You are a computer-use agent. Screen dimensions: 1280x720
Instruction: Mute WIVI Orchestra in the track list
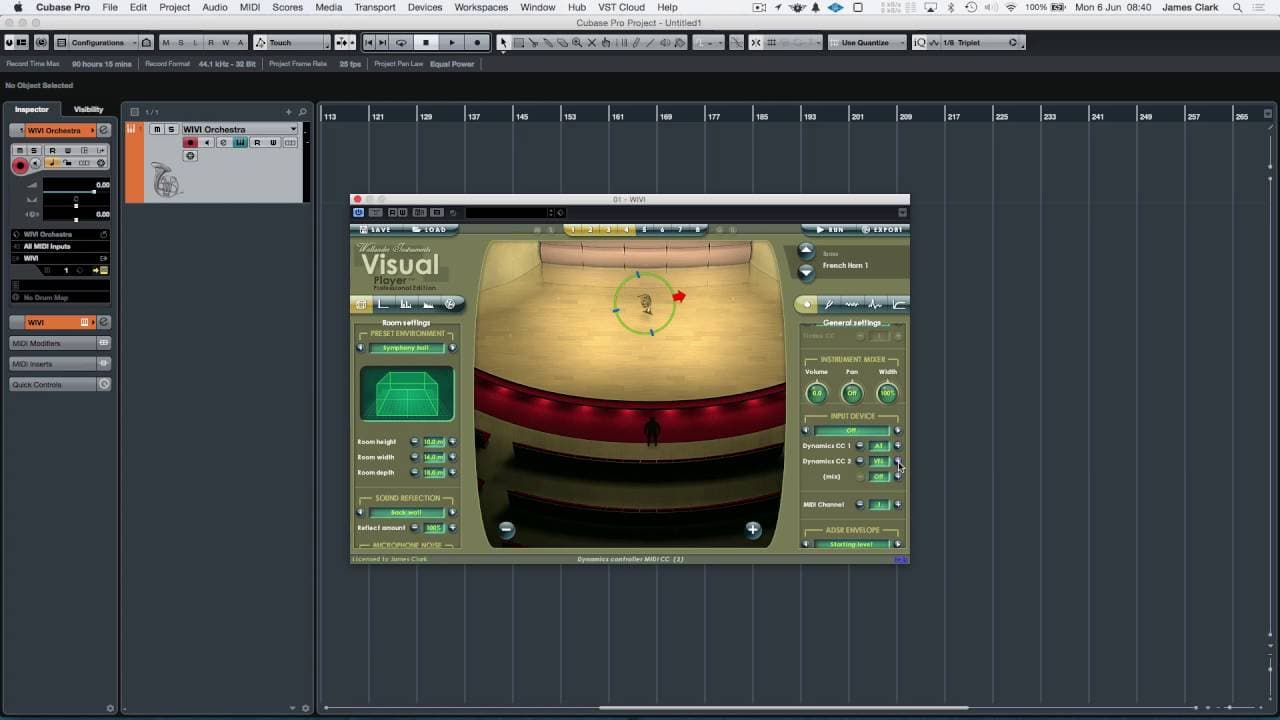[157, 129]
